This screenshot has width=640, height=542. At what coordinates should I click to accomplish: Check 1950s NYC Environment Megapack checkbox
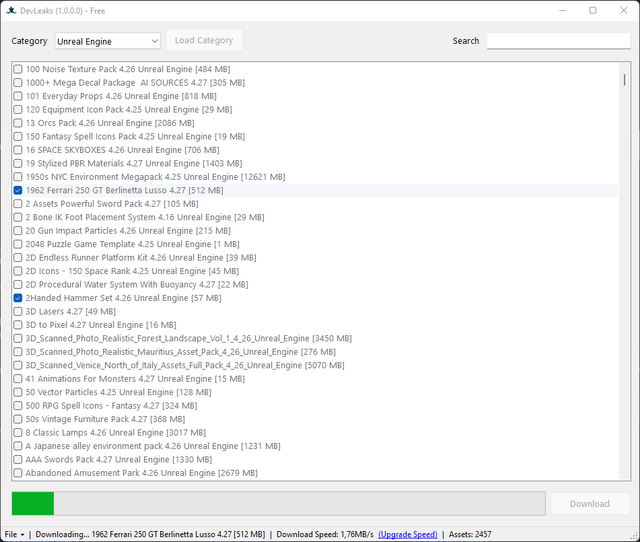coord(18,177)
